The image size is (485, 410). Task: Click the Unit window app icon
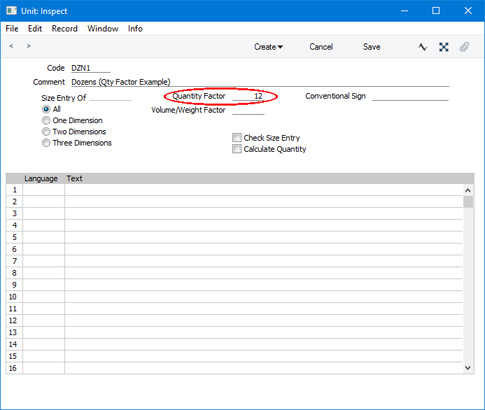click(11, 11)
